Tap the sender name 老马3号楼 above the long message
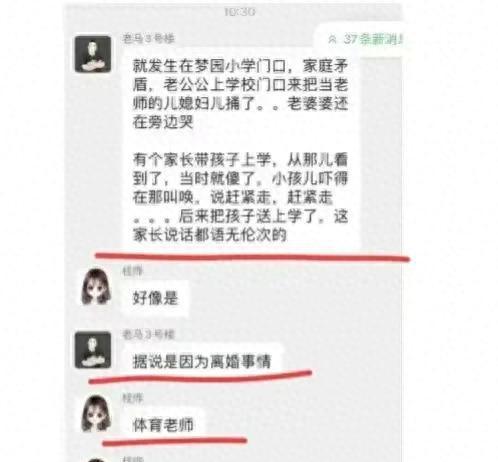The image size is (498, 462). pos(148,39)
